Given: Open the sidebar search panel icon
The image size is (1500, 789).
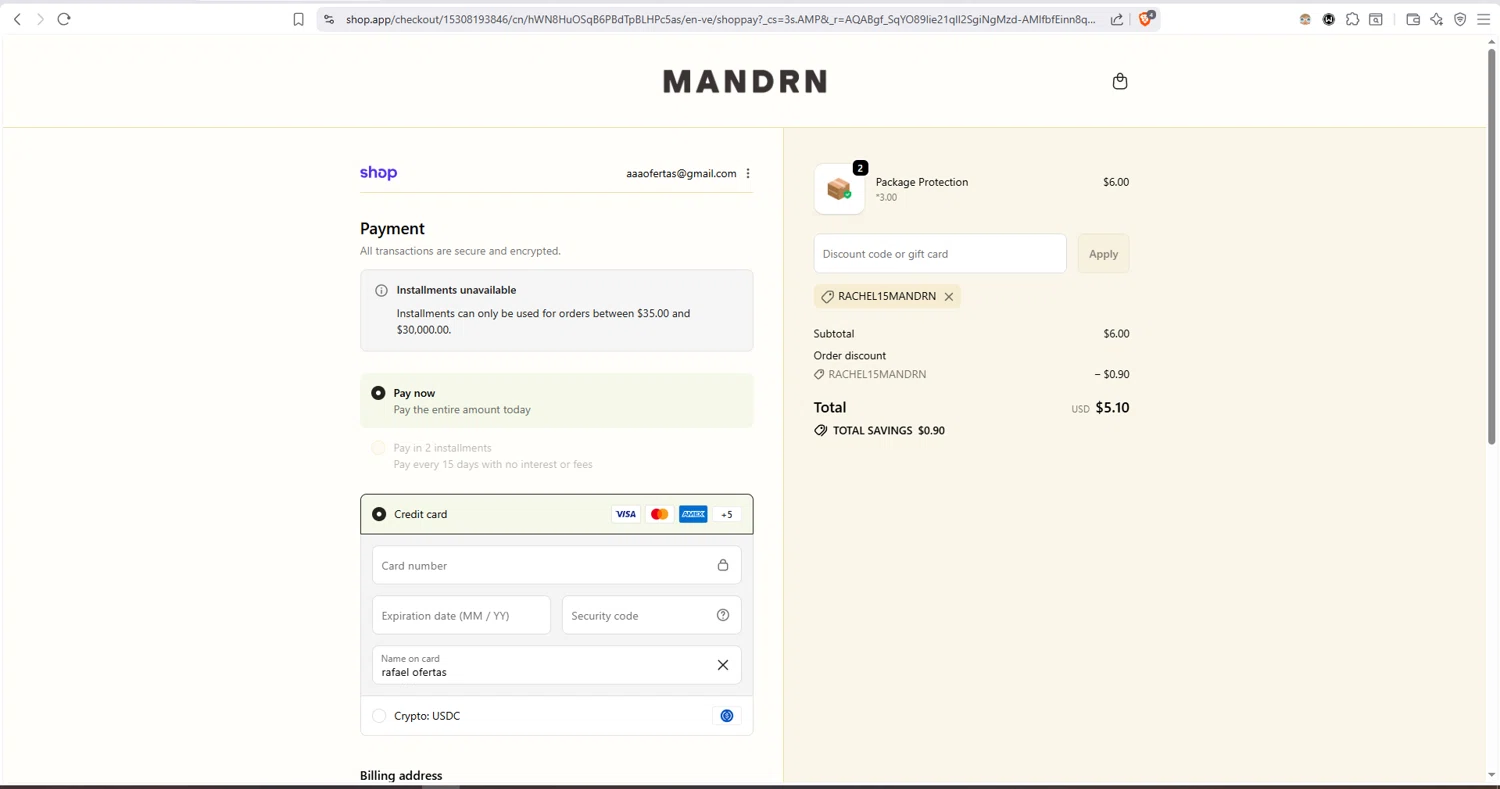Looking at the screenshot, I should (x=1376, y=19).
